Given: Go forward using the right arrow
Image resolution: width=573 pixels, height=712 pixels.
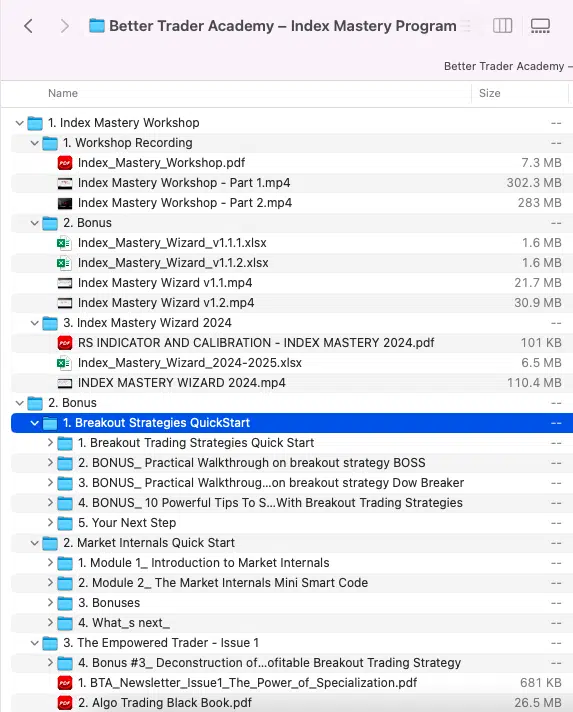Looking at the screenshot, I should click(x=64, y=26).
